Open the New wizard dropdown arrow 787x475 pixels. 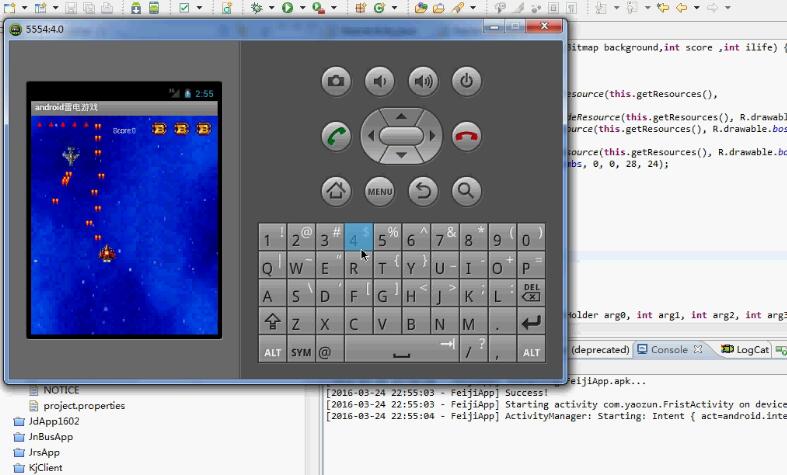pyautogui.click(x=24, y=8)
